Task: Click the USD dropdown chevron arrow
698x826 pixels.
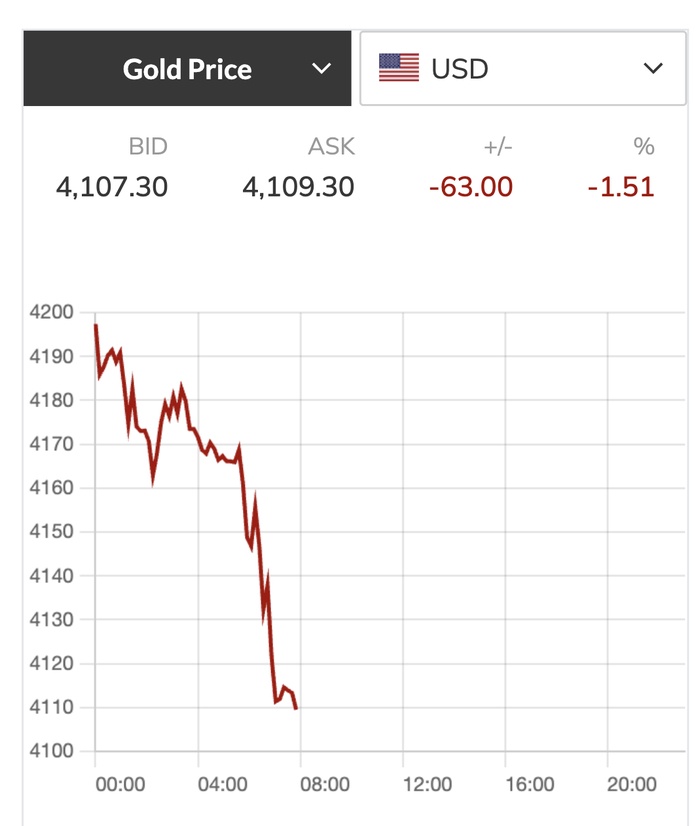Action: coord(652,69)
